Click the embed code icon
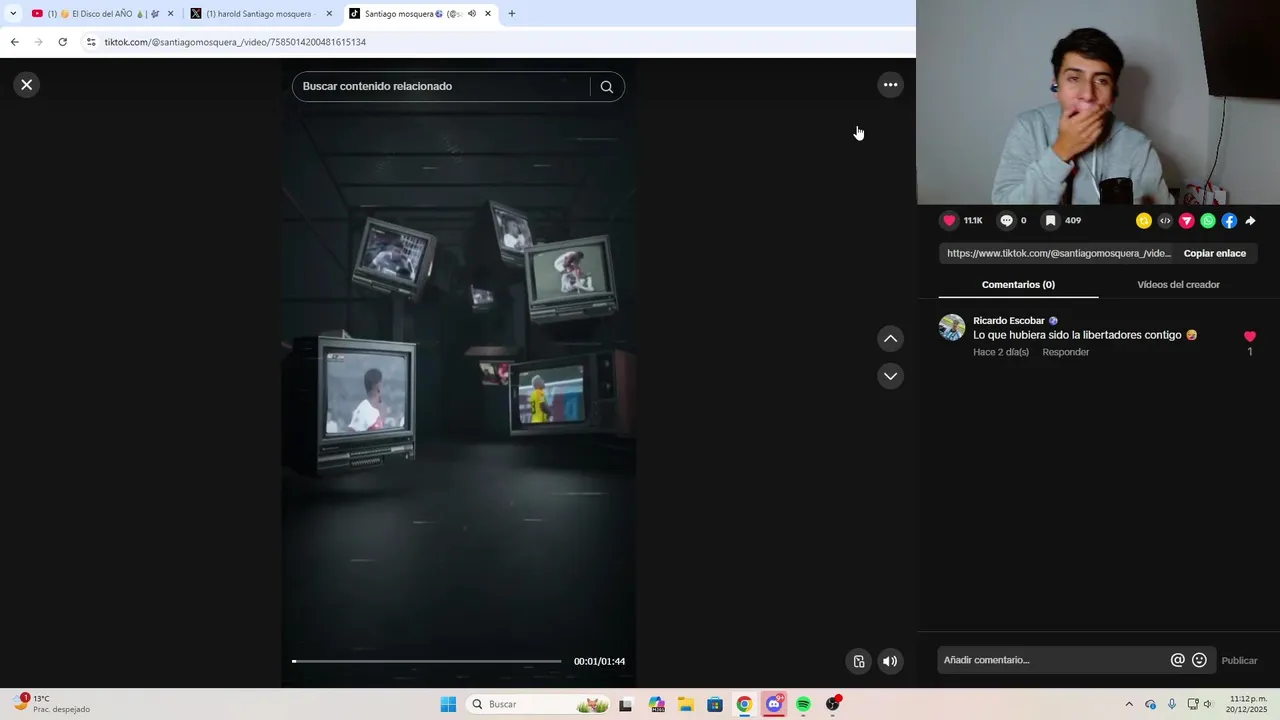The height and width of the screenshot is (720, 1280). 1165,221
